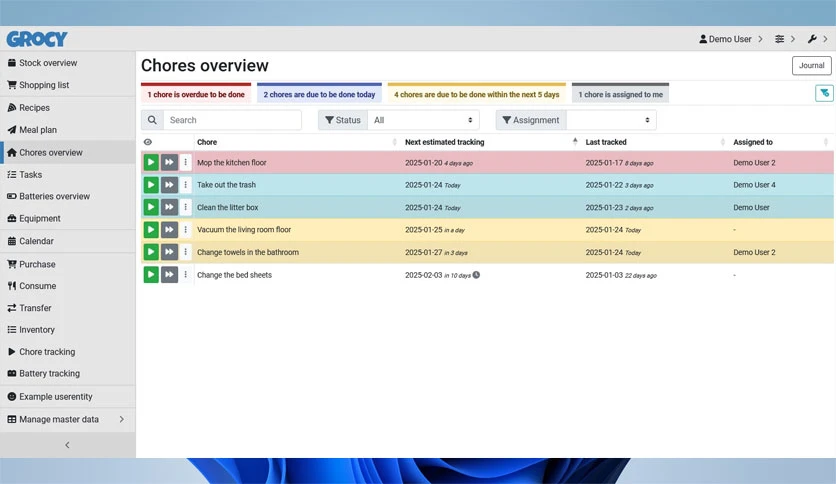Go to Equipment page
The image size is (836, 484).
[67, 219]
